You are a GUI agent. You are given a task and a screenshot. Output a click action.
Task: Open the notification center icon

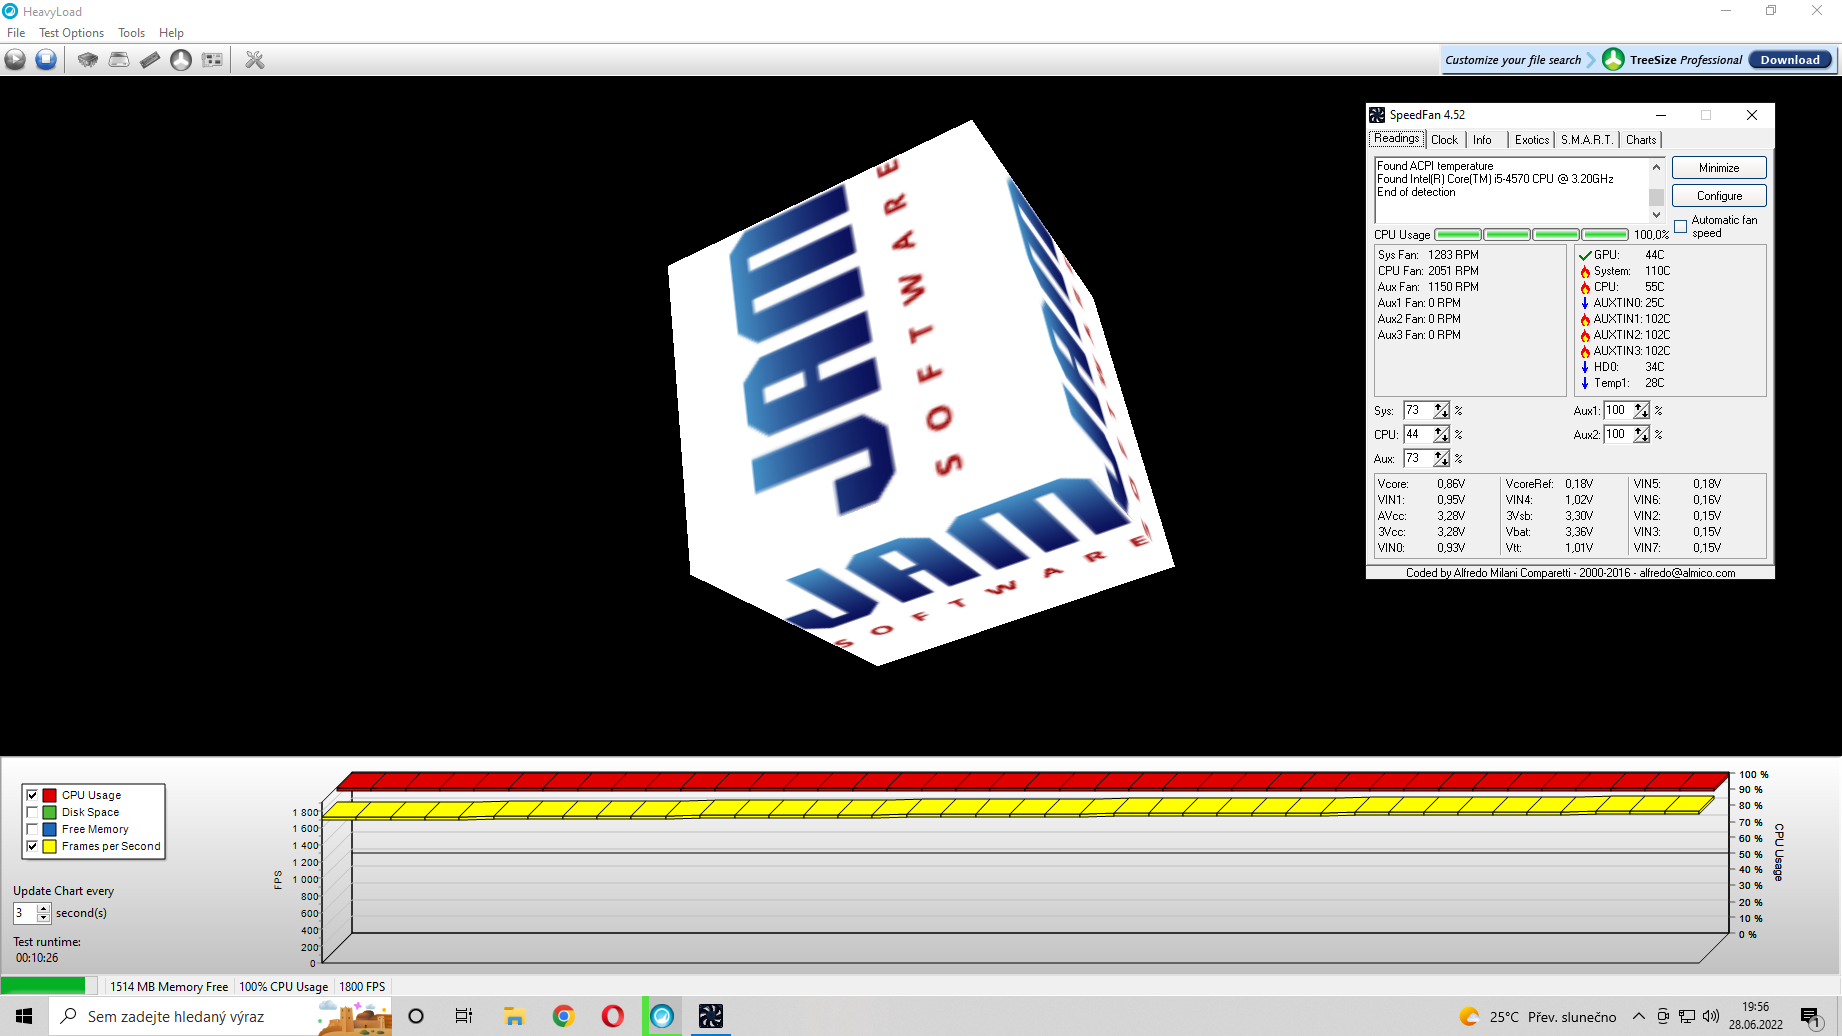pos(1812,1017)
